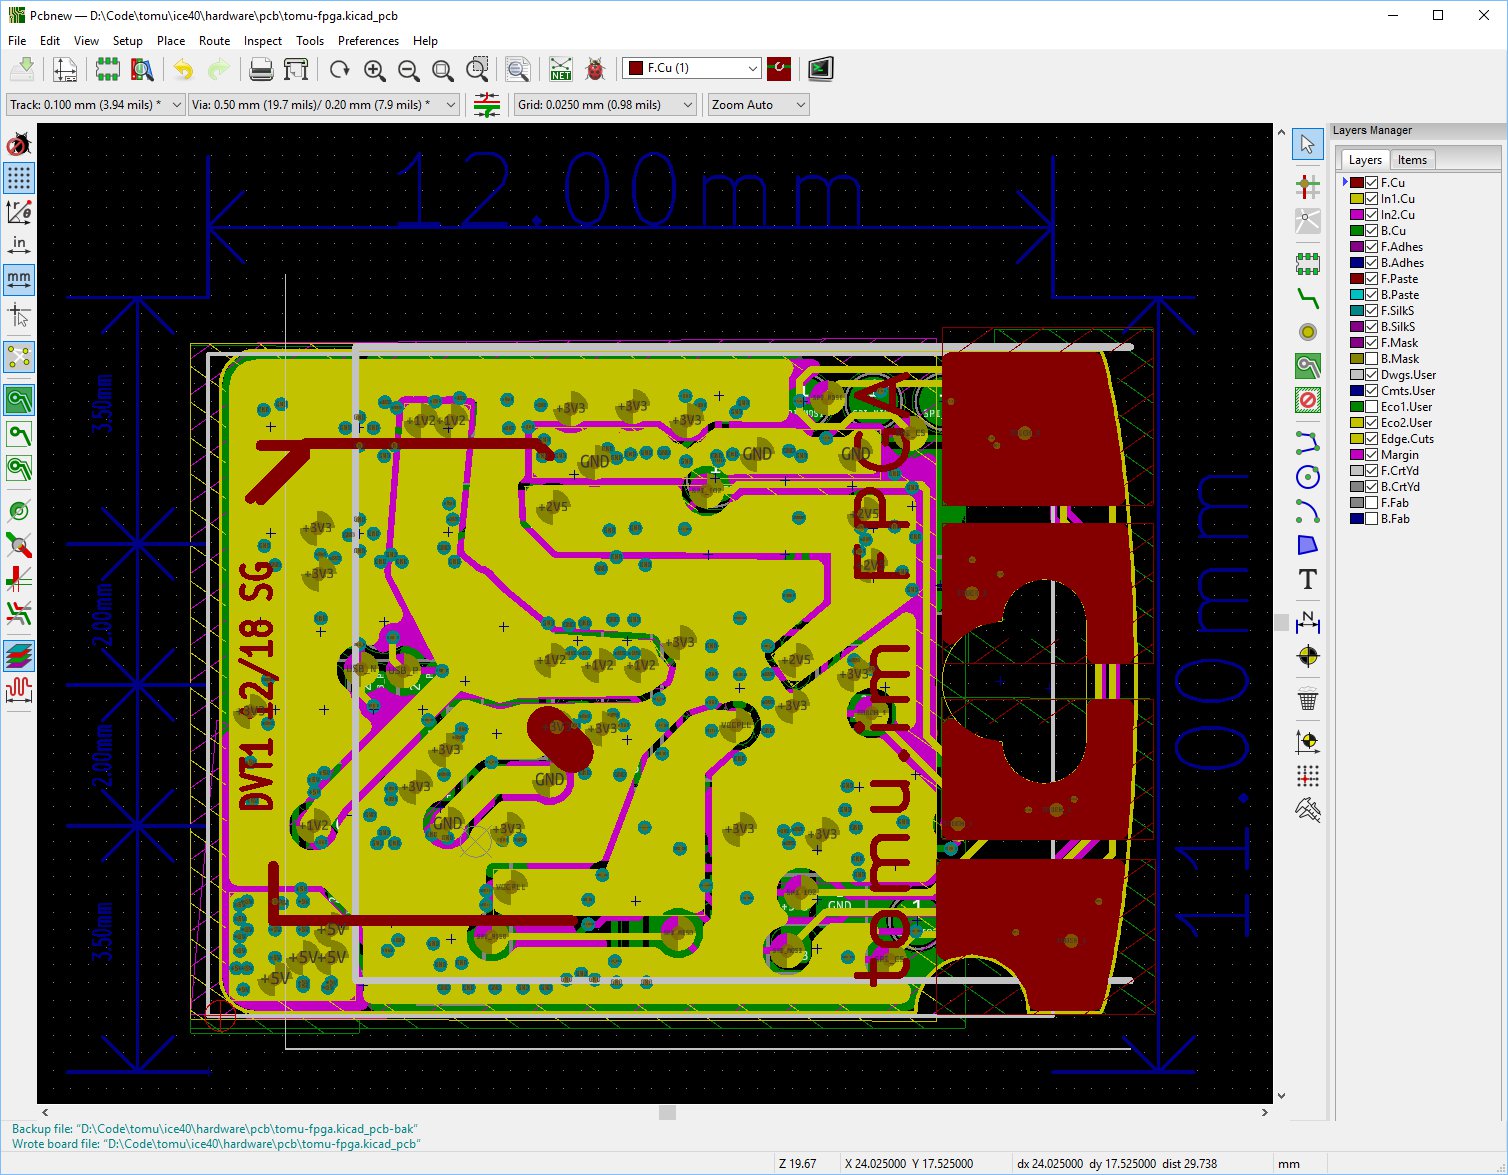Pick the Add Dimension tool
Viewport: 1508px width, 1175px height.
[1307, 622]
